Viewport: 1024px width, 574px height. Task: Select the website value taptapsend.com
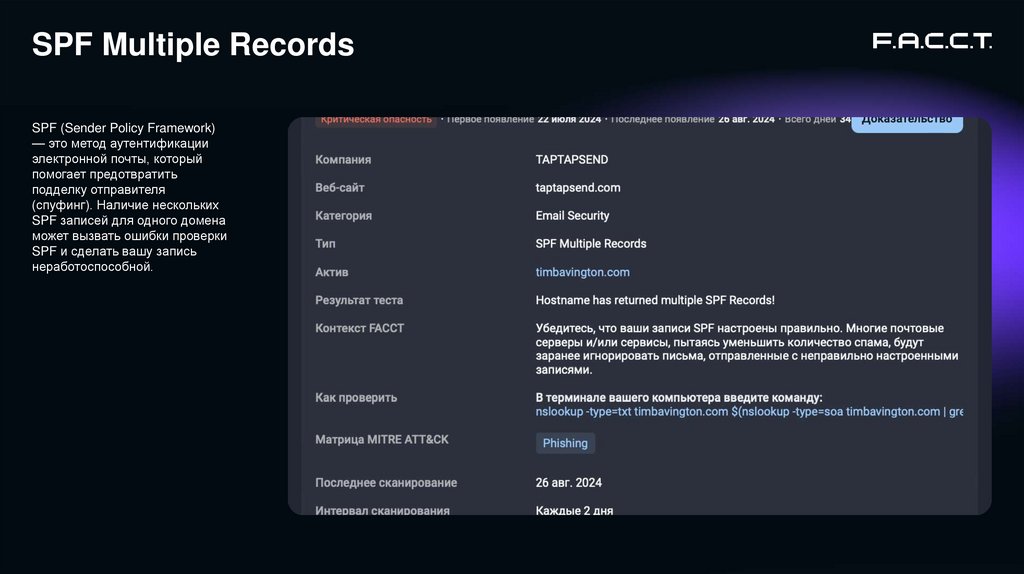(x=578, y=188)
